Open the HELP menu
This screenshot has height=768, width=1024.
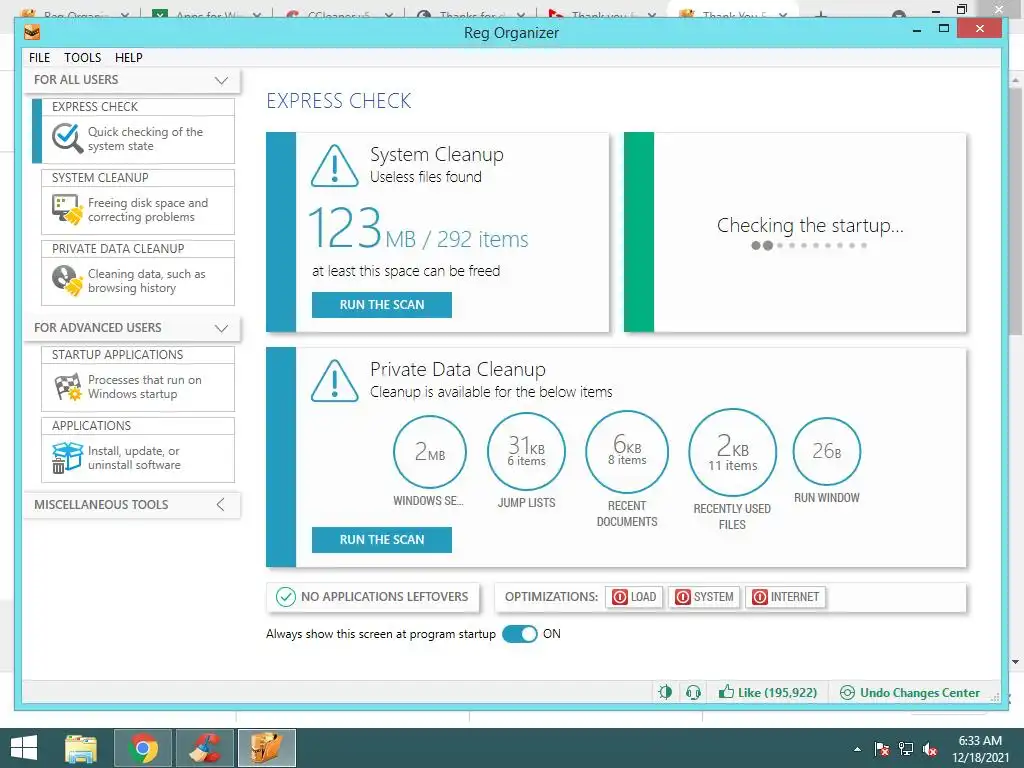click(x=129, y=57)
